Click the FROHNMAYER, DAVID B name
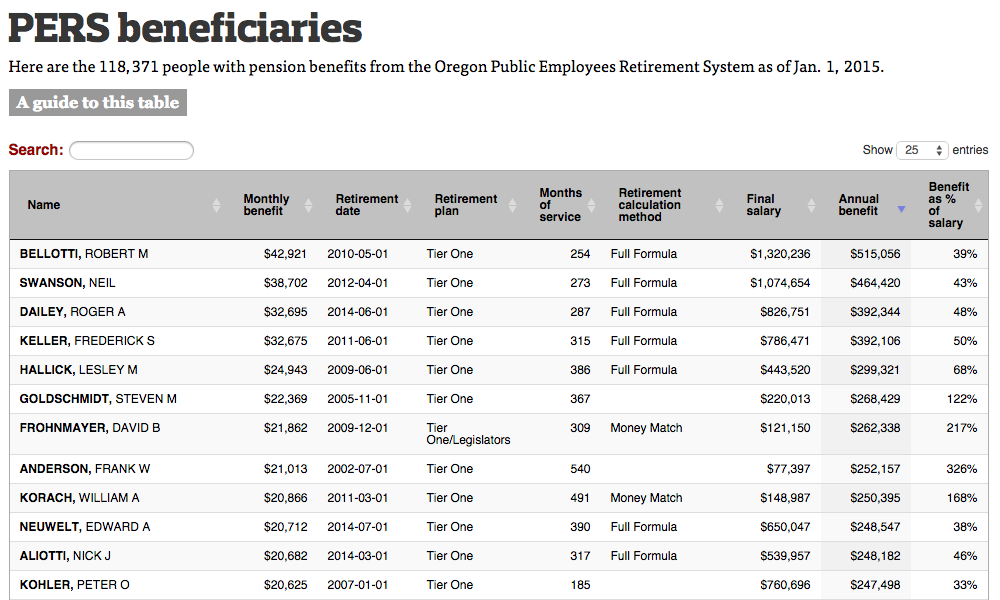 [90, 428]
